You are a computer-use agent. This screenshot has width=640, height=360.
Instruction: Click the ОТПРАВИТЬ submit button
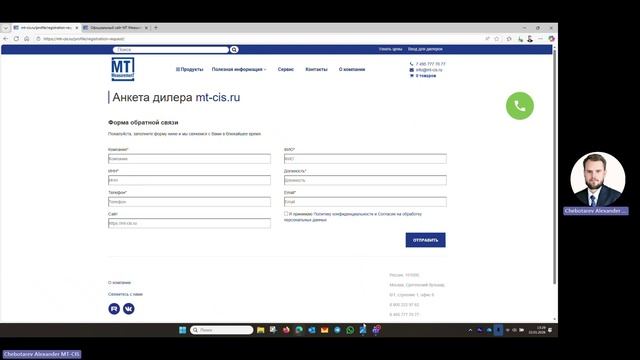[425, 240]
